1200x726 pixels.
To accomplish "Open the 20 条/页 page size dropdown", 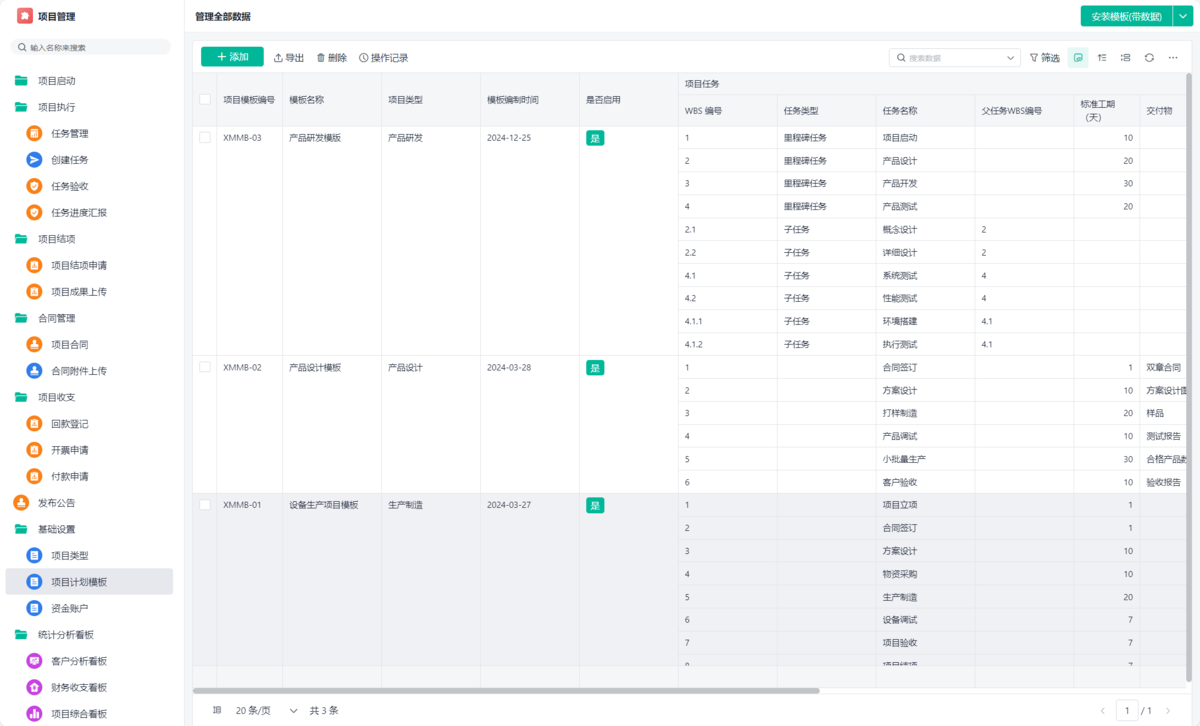I will pos(267,710).
